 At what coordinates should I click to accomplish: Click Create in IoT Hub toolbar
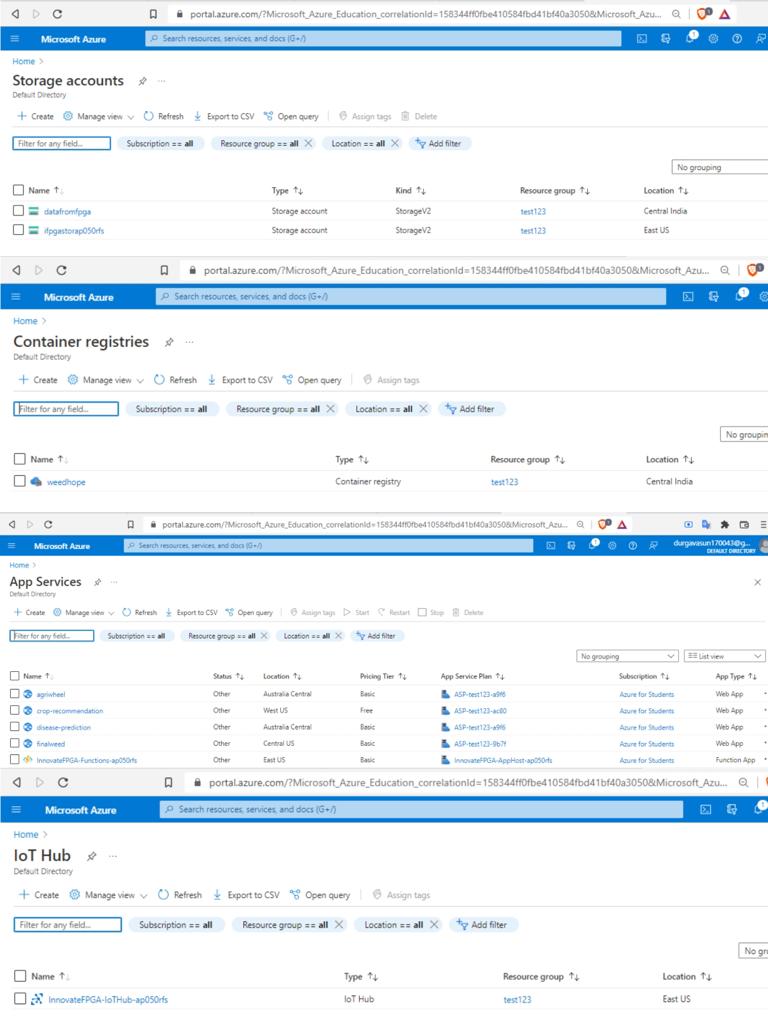39,895
